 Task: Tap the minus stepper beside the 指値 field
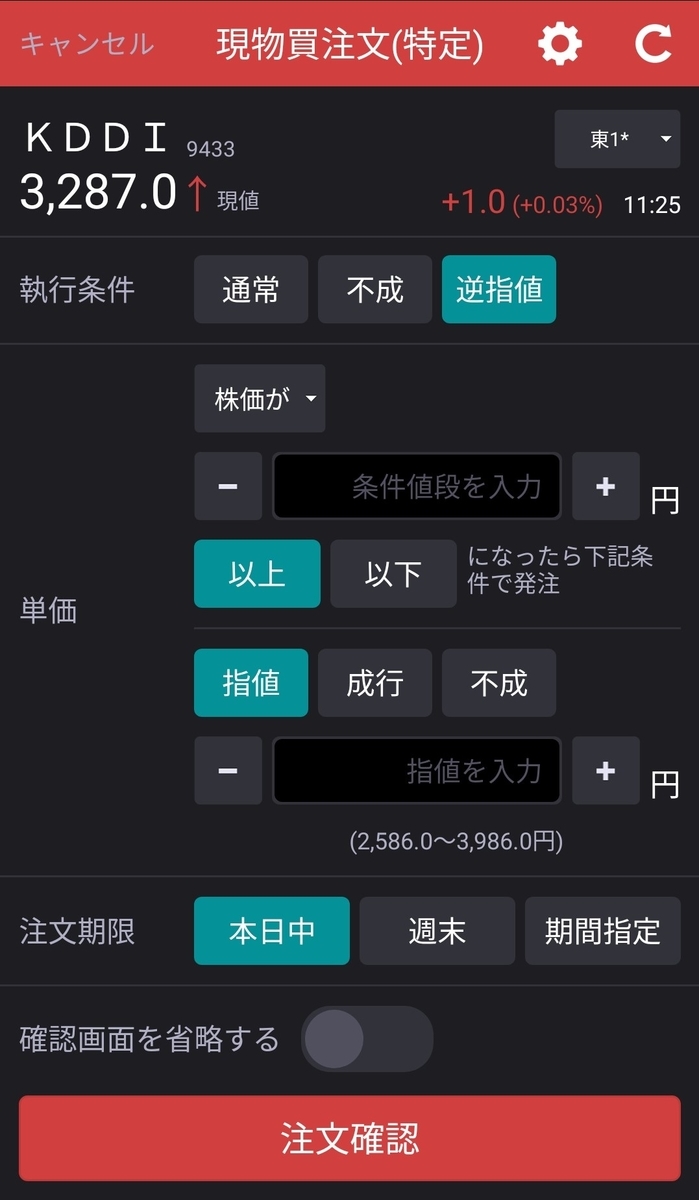(227, 771)
